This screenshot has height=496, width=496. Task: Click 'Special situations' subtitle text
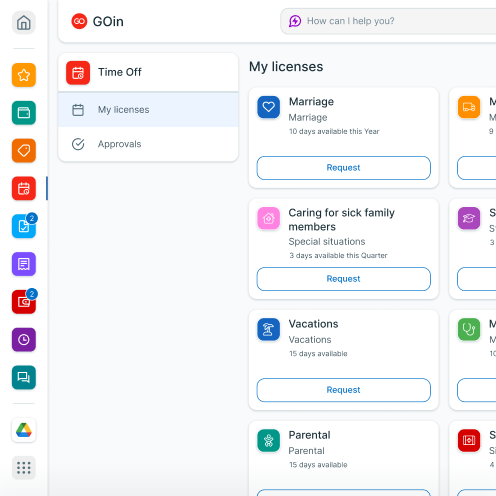pyautogui.click(x=327, y=241)
